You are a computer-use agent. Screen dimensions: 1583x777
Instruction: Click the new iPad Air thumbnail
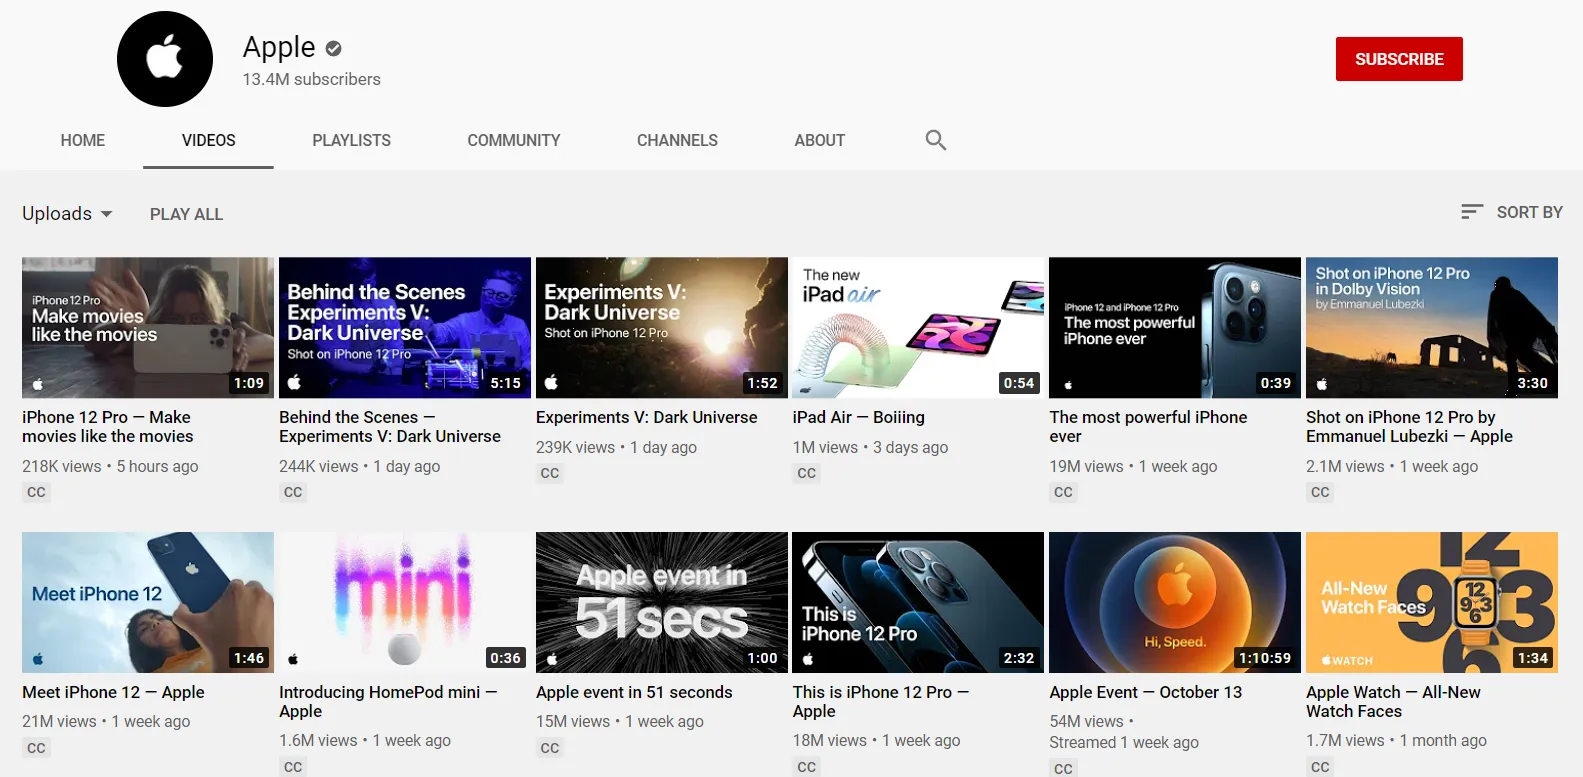tap(918, 328)
